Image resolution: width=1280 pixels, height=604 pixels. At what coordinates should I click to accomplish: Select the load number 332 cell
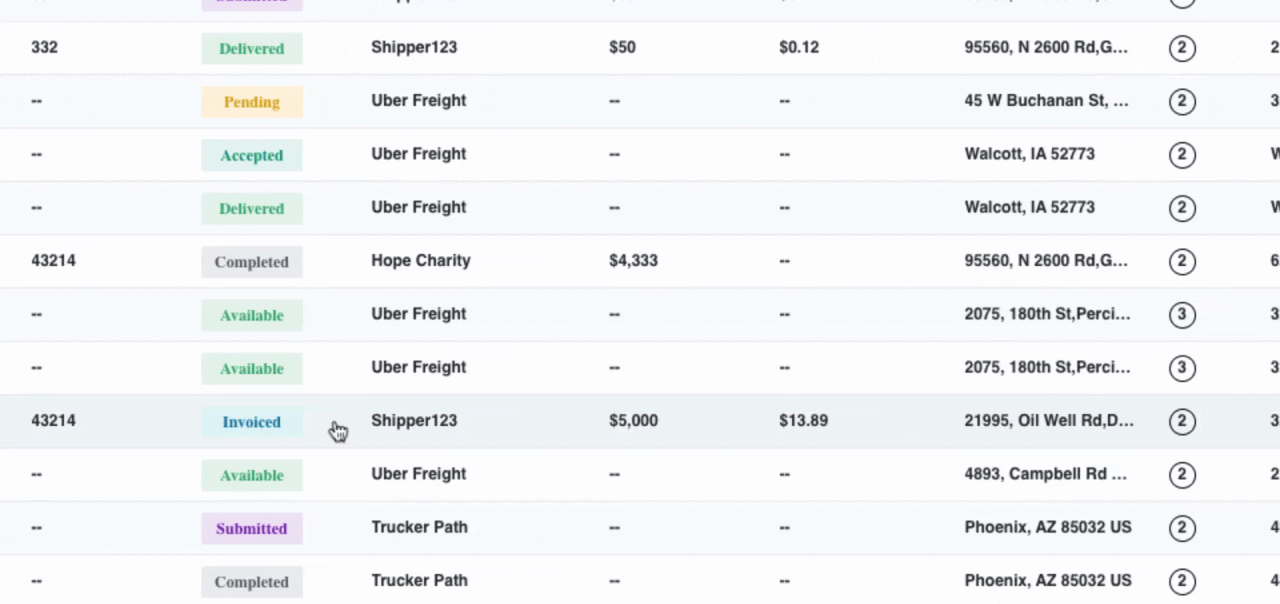44,48
